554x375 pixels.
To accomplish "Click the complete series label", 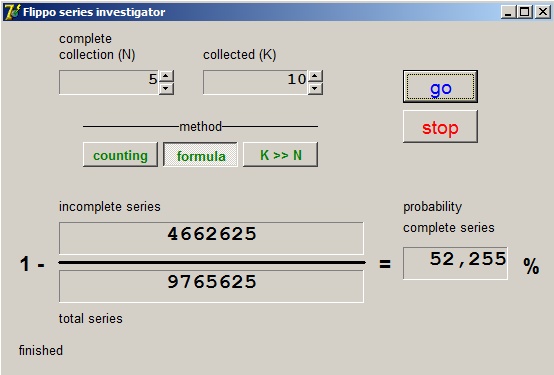I will [x=449, y=228].
